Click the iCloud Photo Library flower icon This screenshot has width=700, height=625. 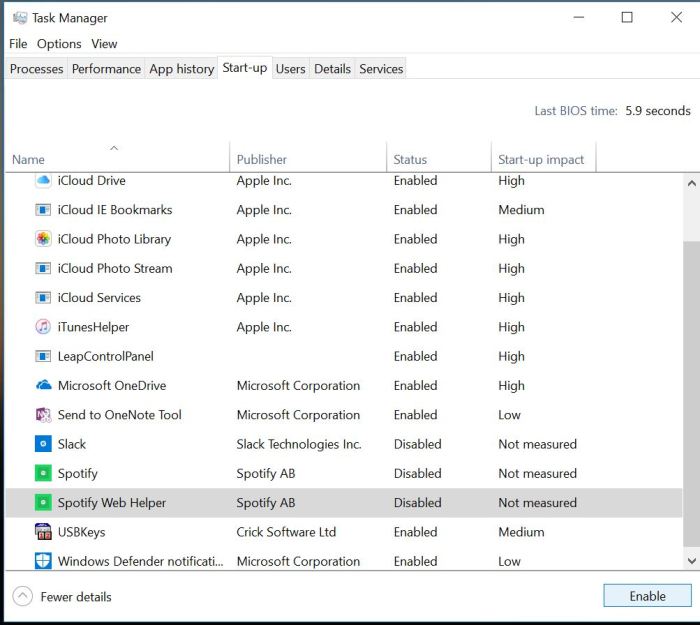[x=43, y=239]
